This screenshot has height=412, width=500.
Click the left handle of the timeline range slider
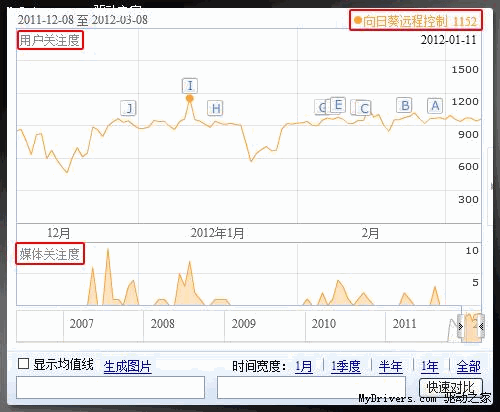[461, 327]
